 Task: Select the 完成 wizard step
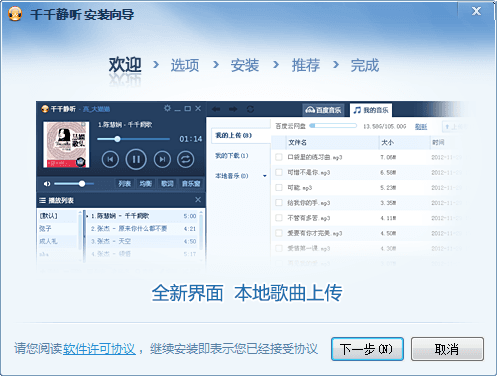tap(365, 65)
